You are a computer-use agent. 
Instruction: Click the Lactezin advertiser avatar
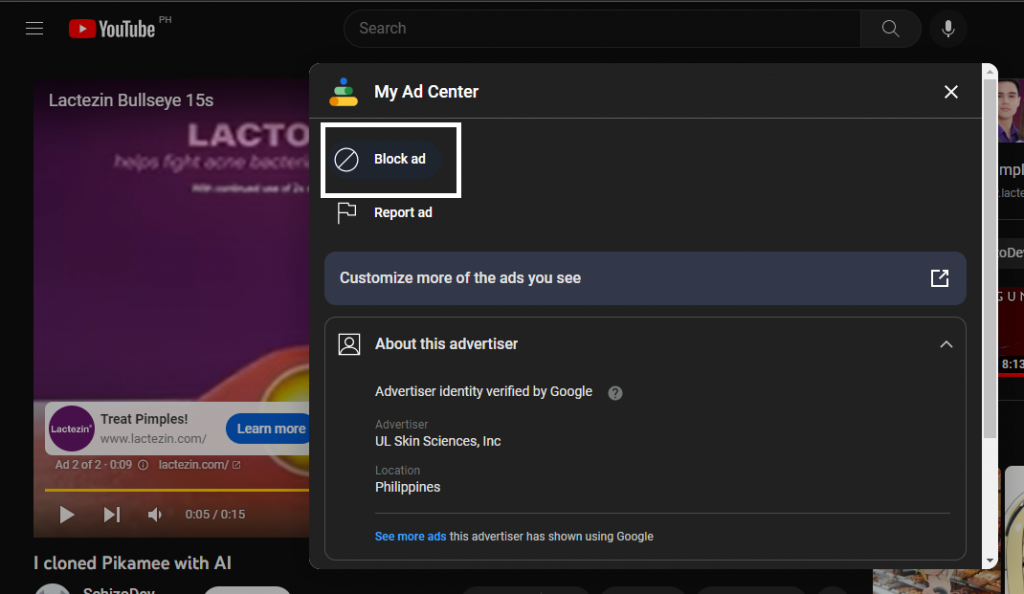click(x=71, y=429)
